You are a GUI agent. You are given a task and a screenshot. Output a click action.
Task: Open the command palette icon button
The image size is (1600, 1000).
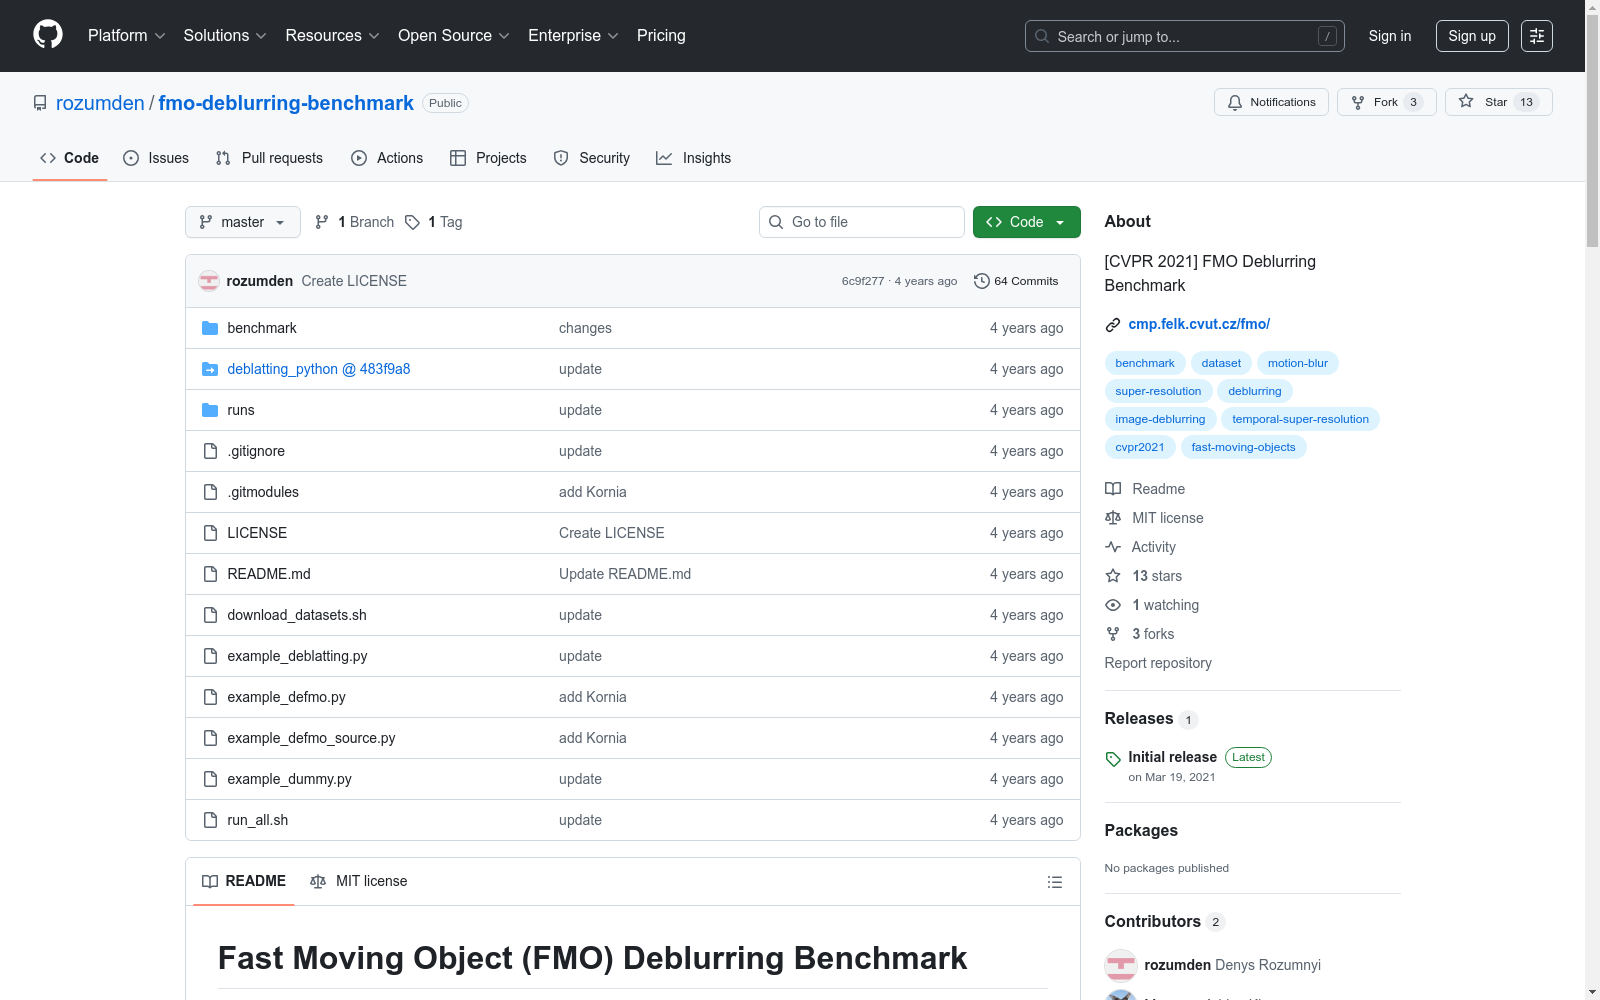click(1537, 36)
